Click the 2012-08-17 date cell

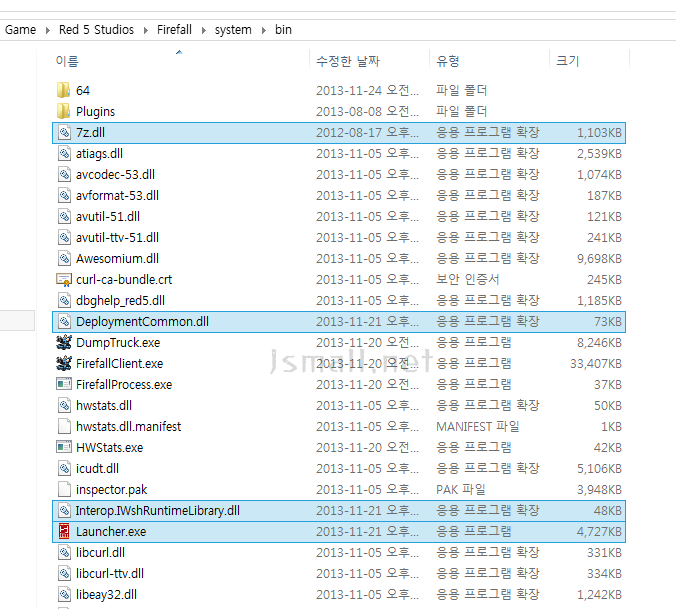(x=367, y=132)
